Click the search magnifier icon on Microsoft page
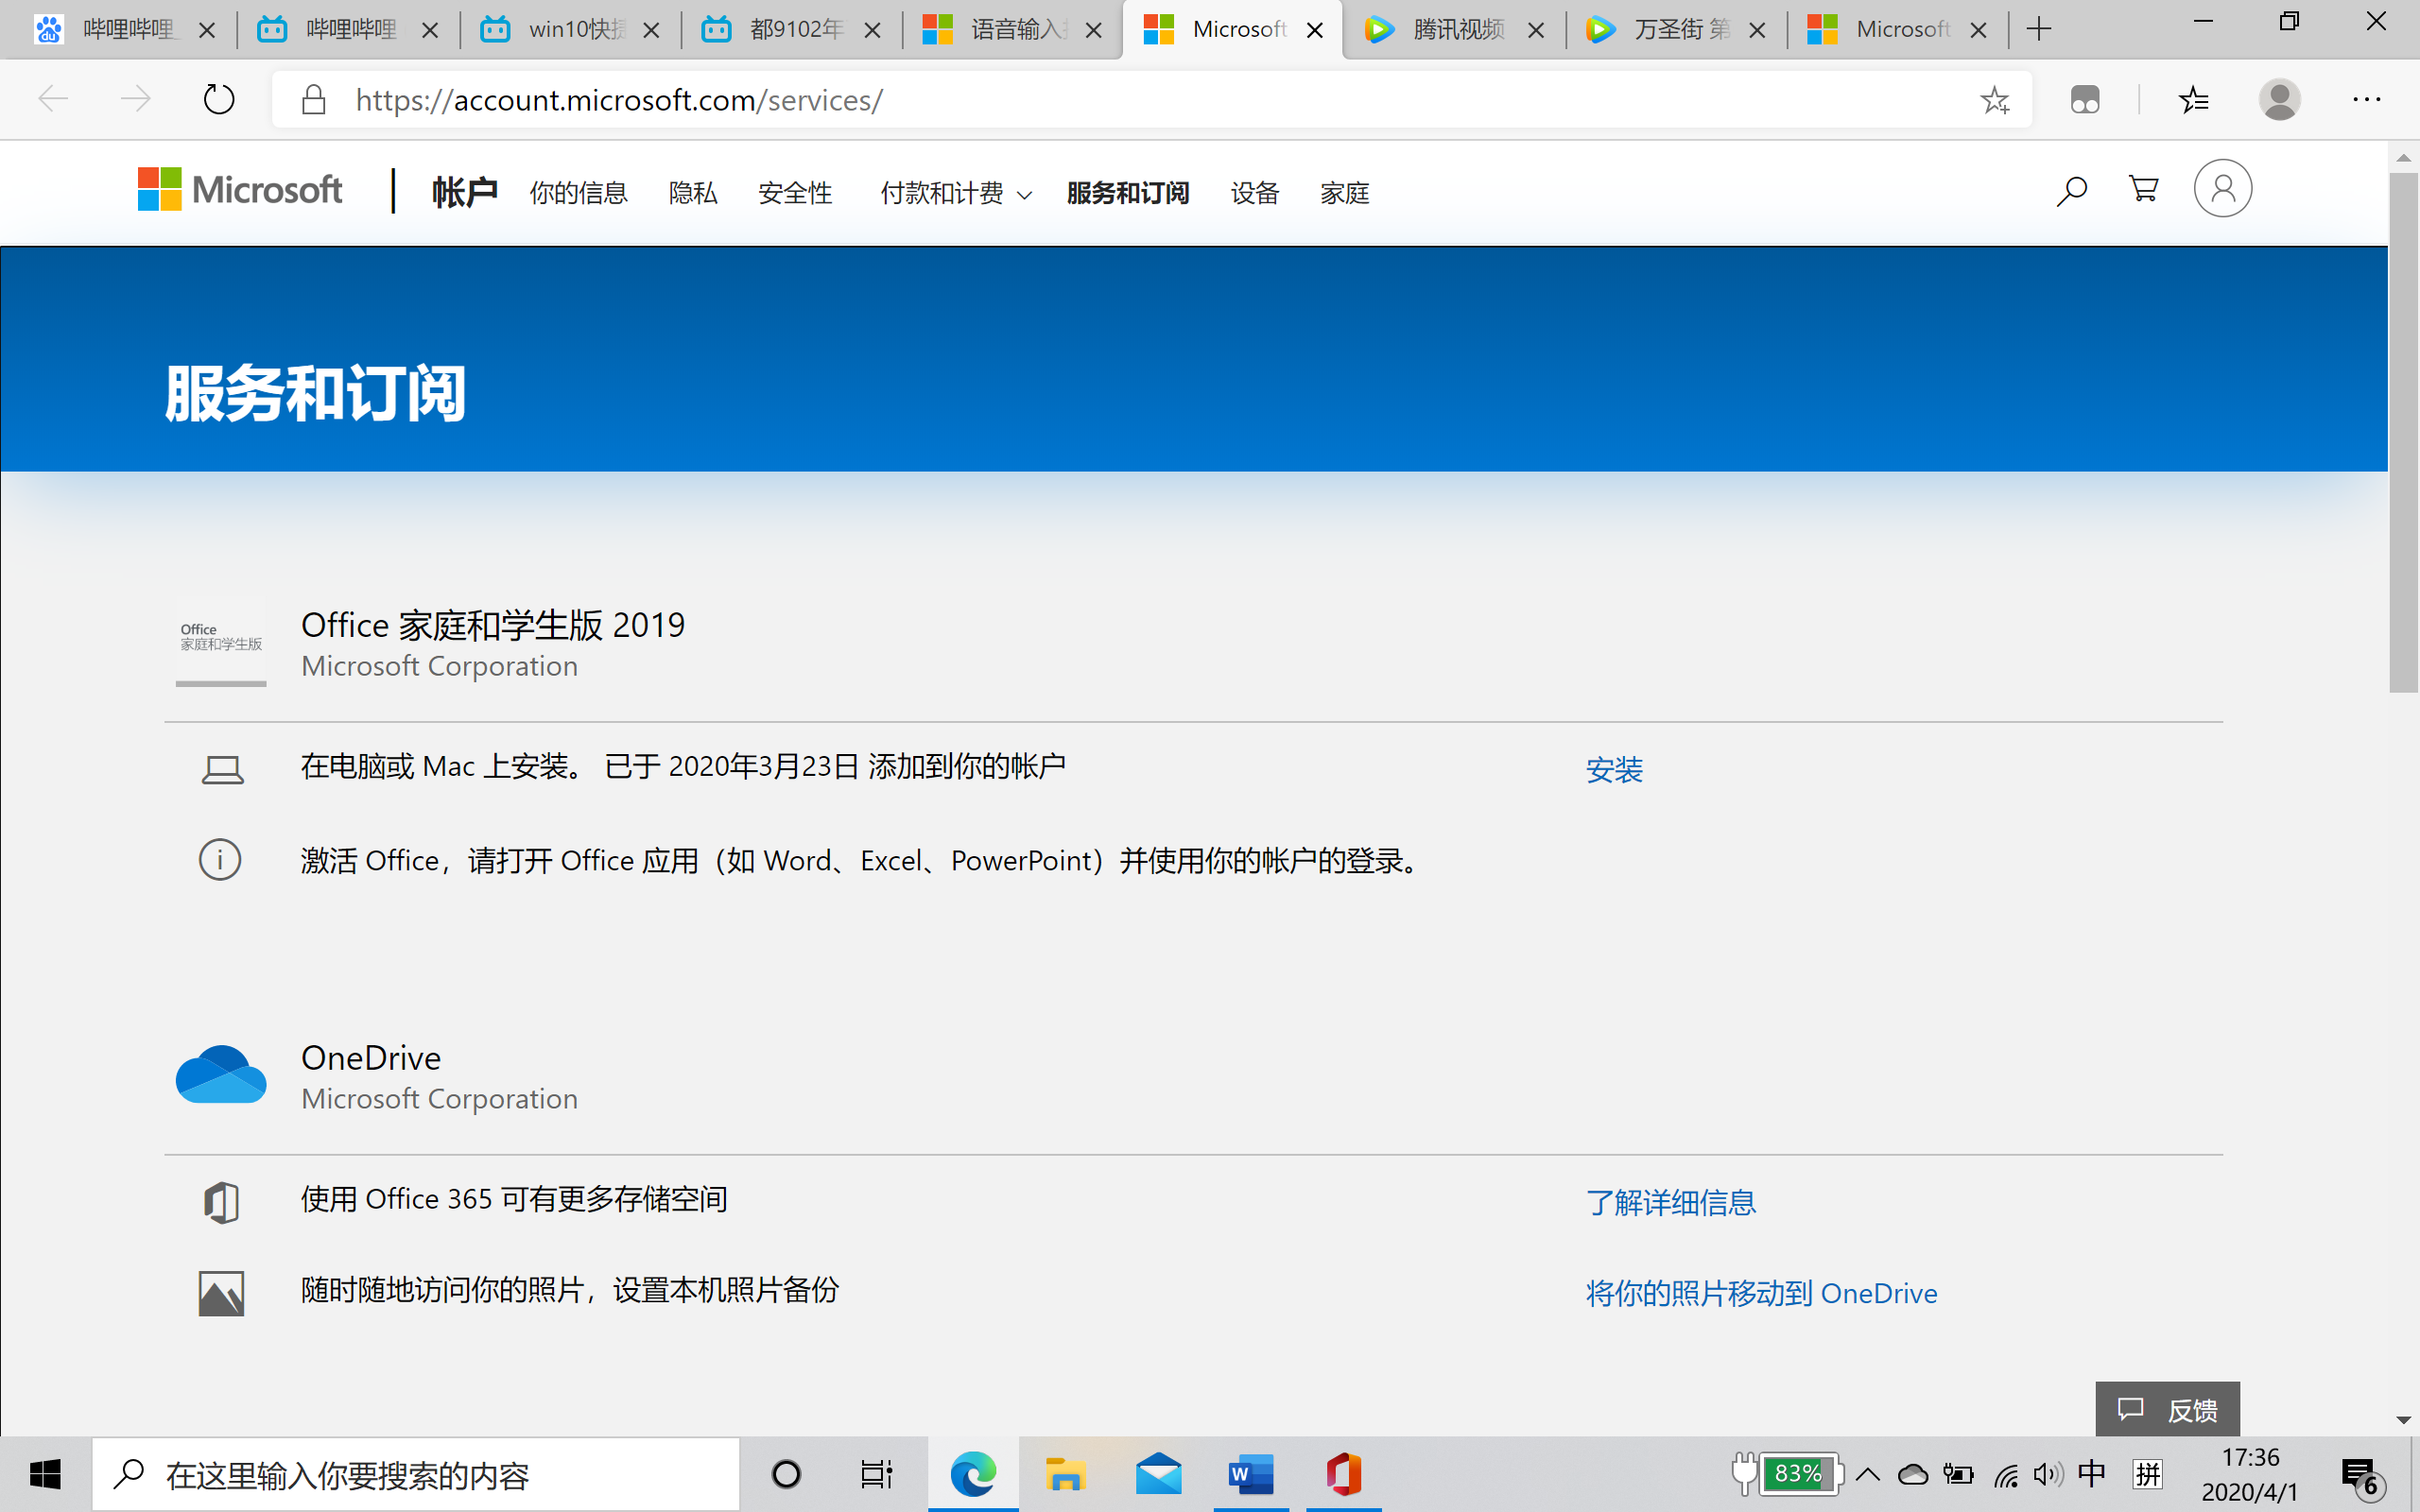The width and height of the screenshot is (2420, 1512). click(x=2071, y=190)
